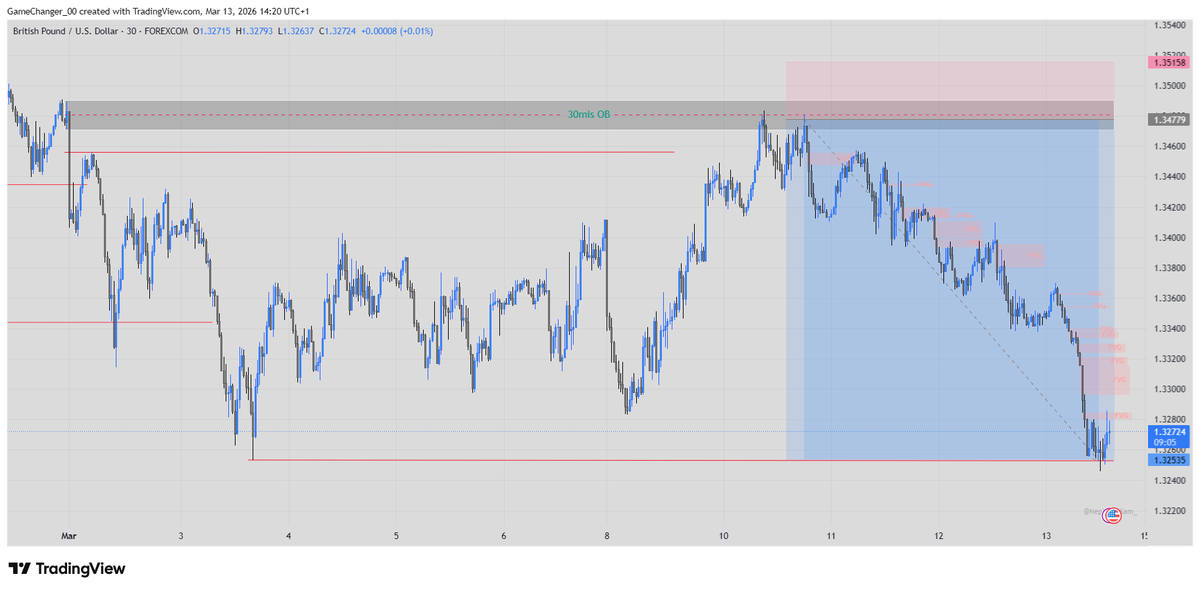
Task: Click 1.34200 on the price axis
Action: [1169, 207]
